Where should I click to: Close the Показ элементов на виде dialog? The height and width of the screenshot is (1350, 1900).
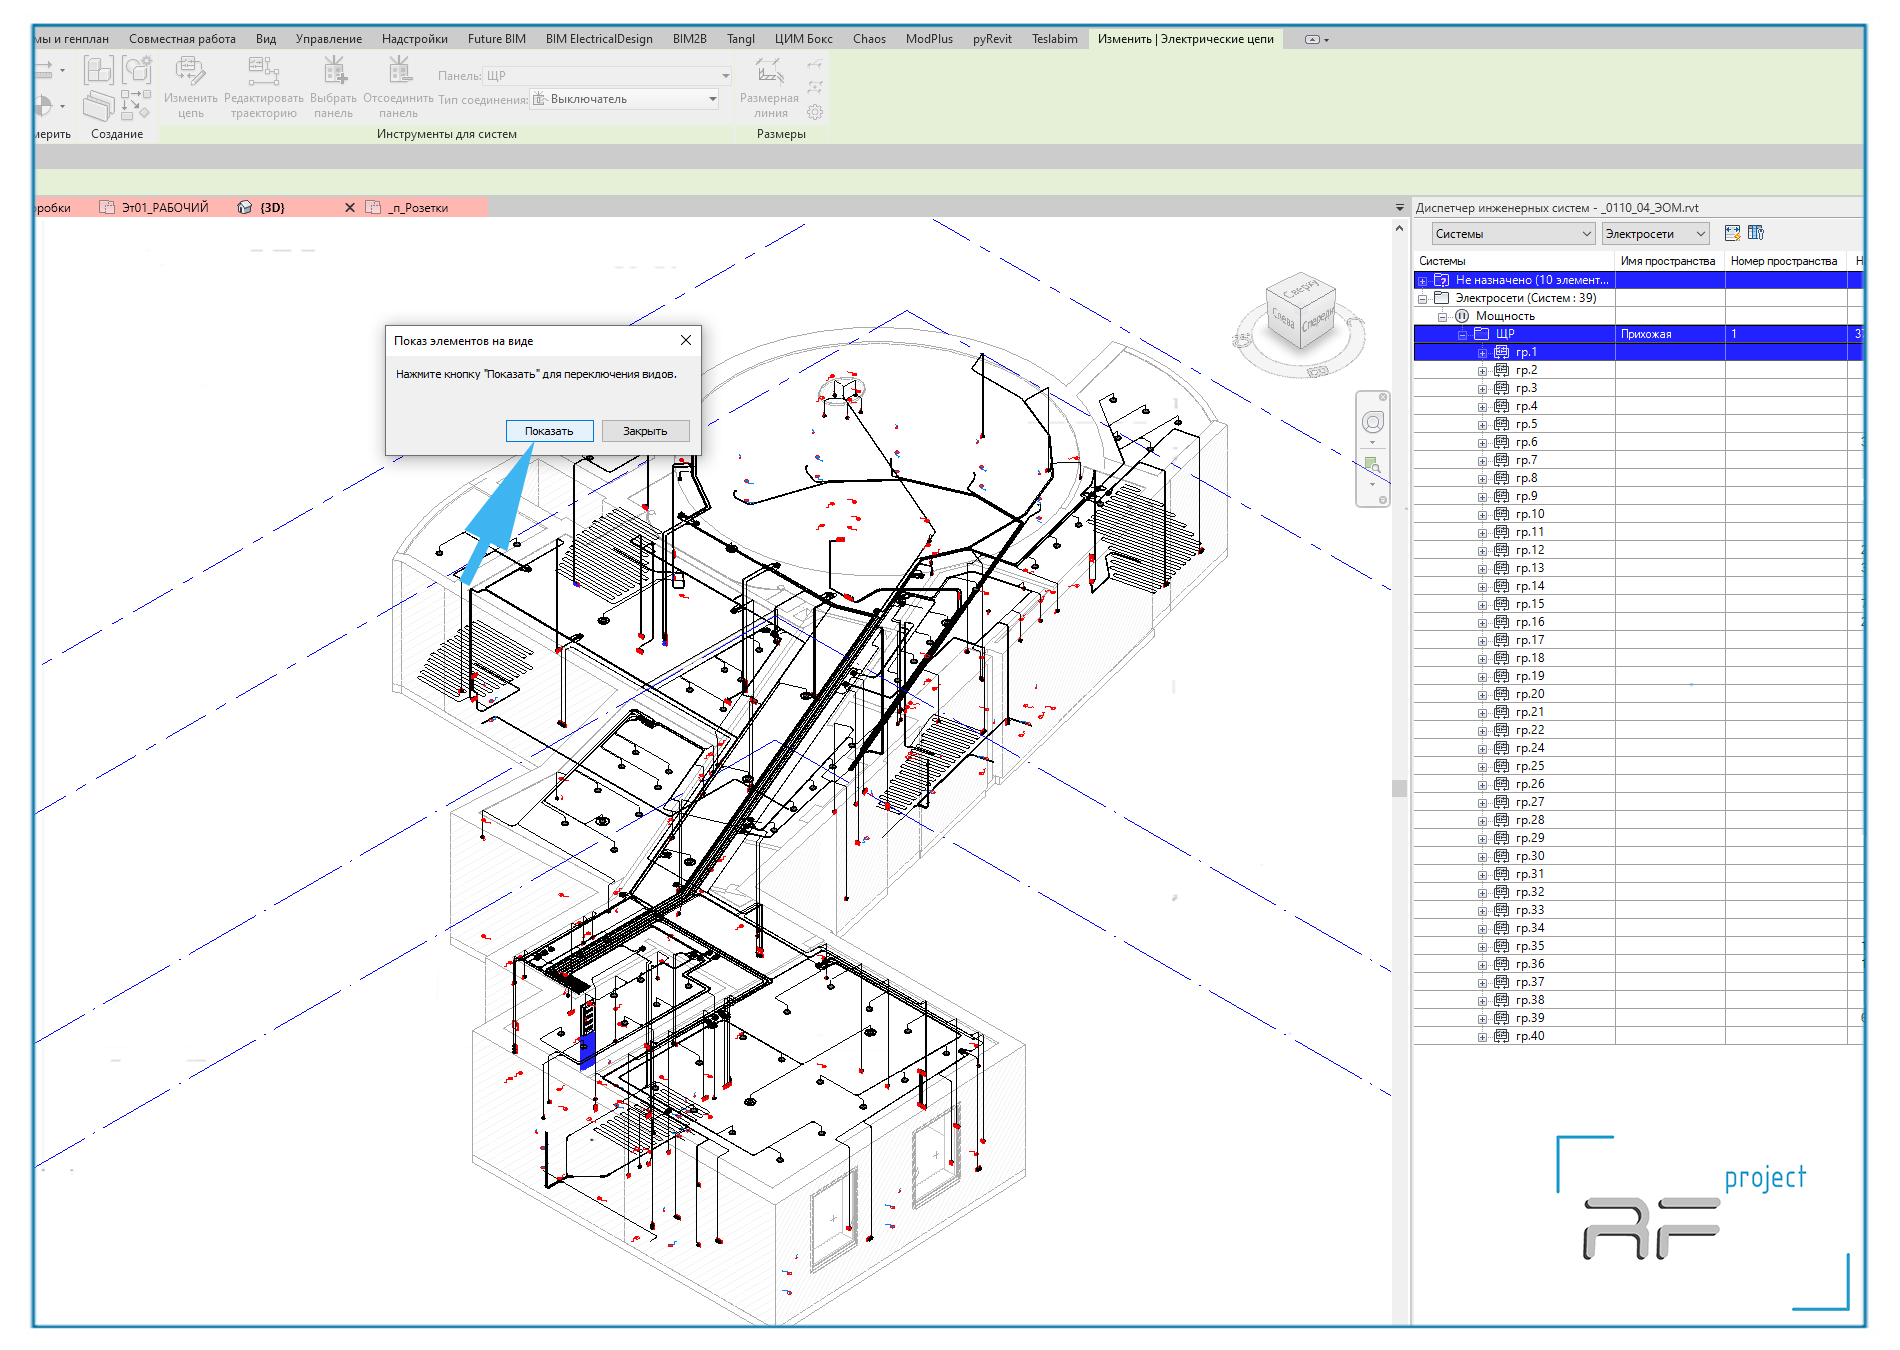686,340
